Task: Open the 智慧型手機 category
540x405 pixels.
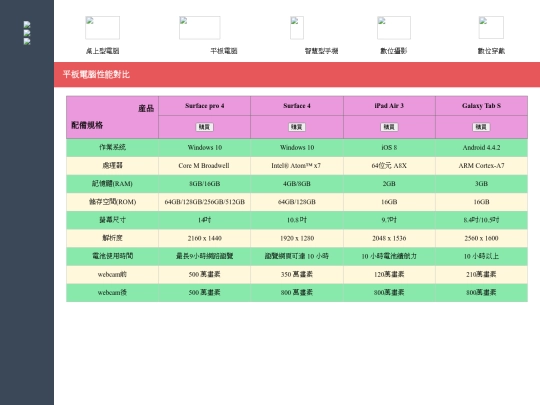Action: pos(321,51)
